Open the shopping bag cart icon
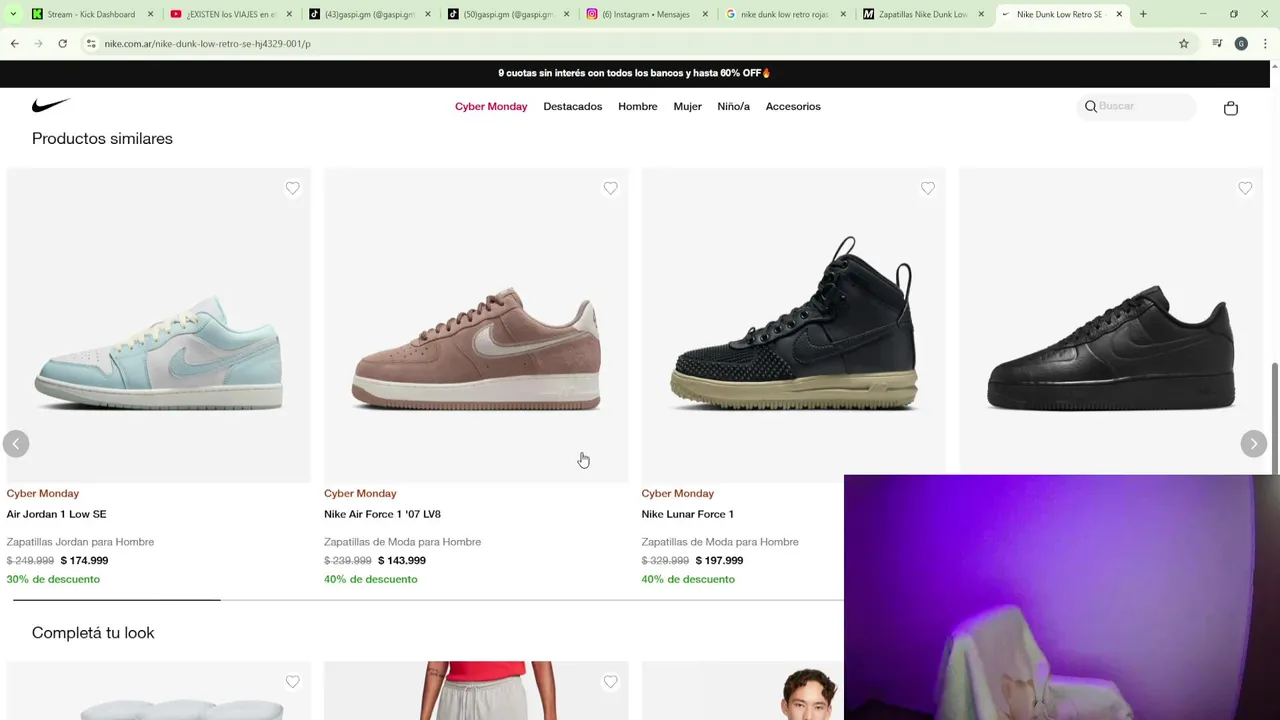The height and width of the screenshot is (720, 1280). coord(1231,108)
